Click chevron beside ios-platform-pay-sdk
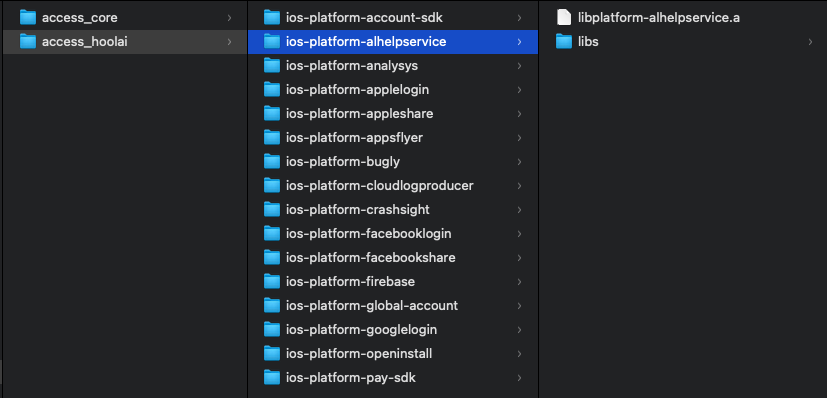 (x=520, y=377)
